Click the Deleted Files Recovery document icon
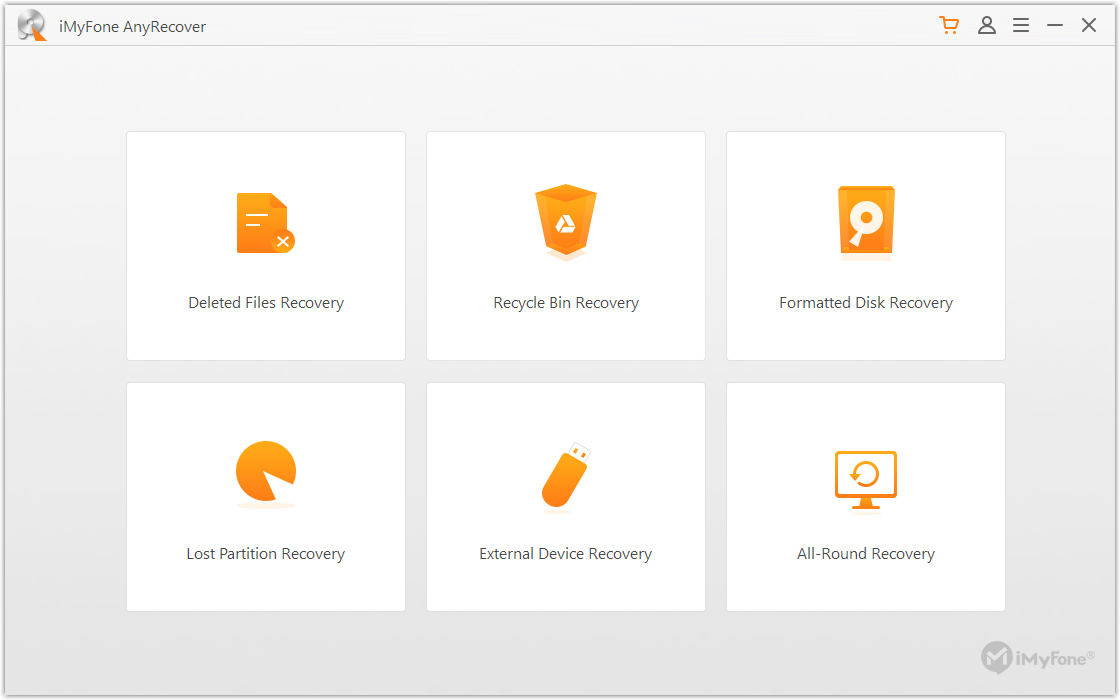 pyautogui.click(x=265, y=223)
